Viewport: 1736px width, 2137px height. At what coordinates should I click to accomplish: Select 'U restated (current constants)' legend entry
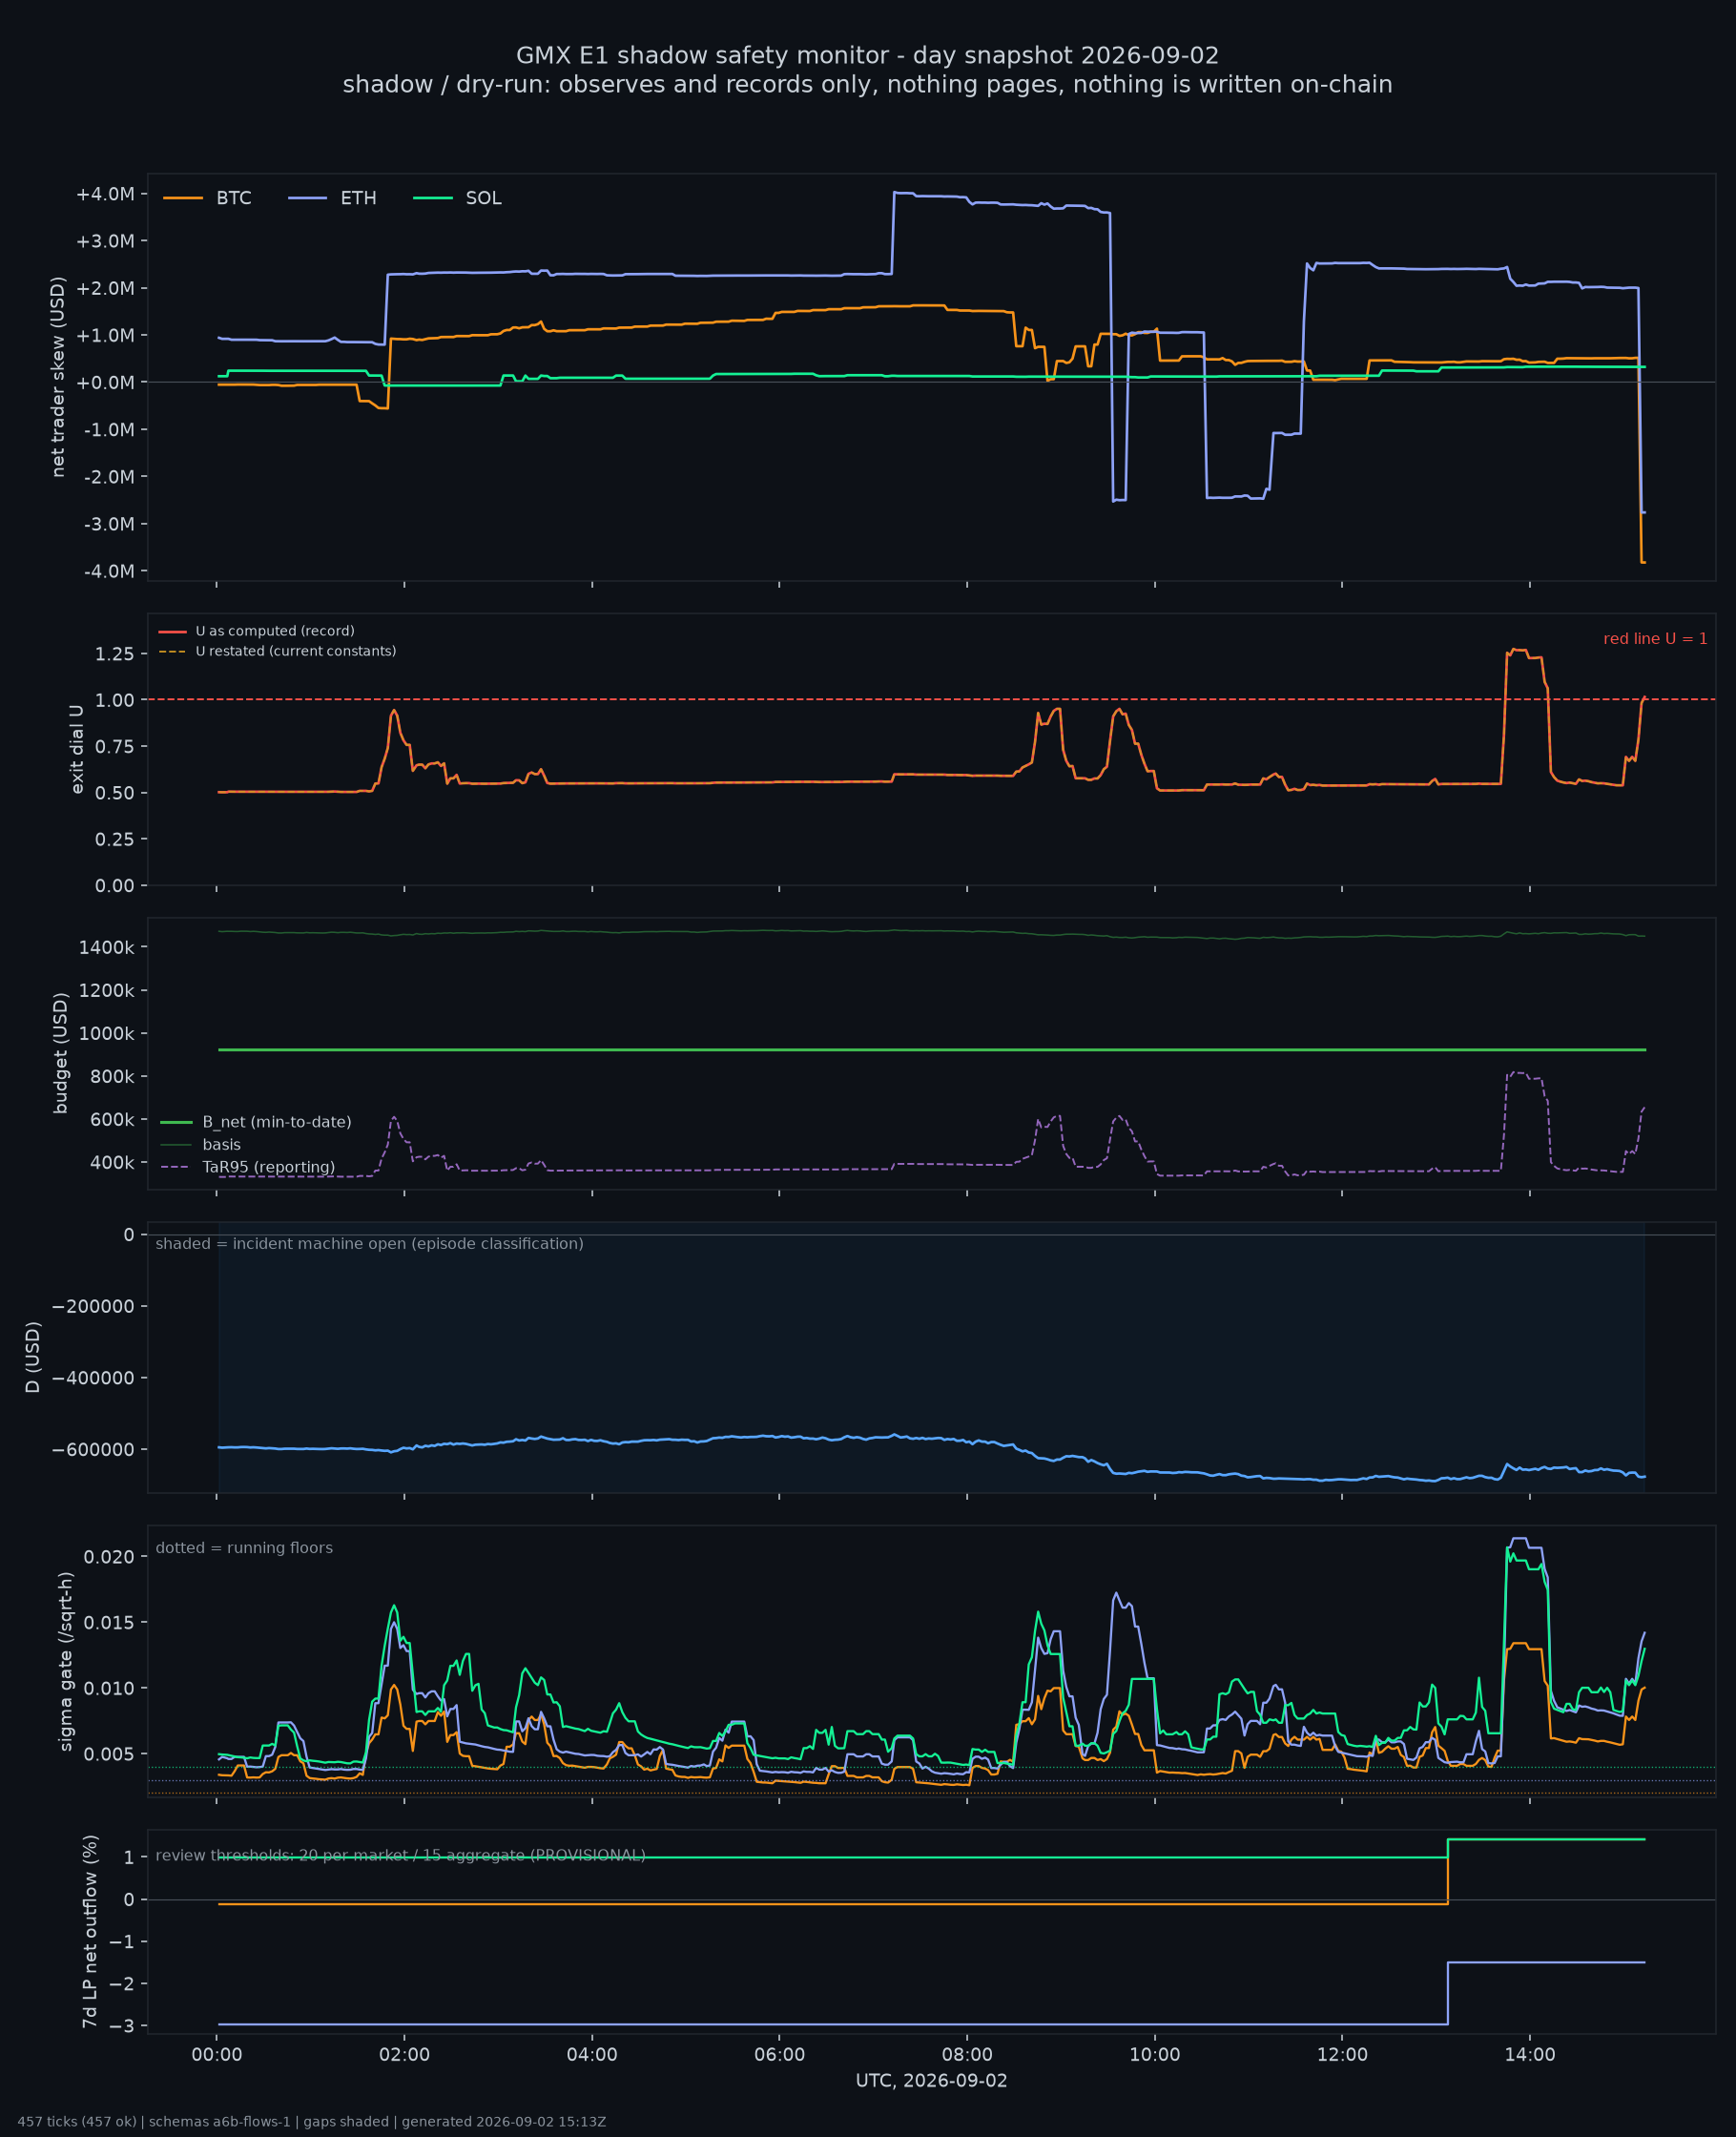tap(296, 651)
